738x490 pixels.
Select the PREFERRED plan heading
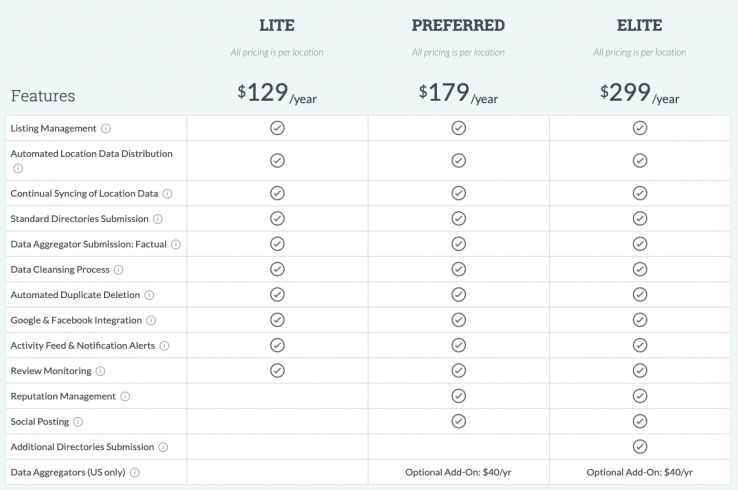458,25
